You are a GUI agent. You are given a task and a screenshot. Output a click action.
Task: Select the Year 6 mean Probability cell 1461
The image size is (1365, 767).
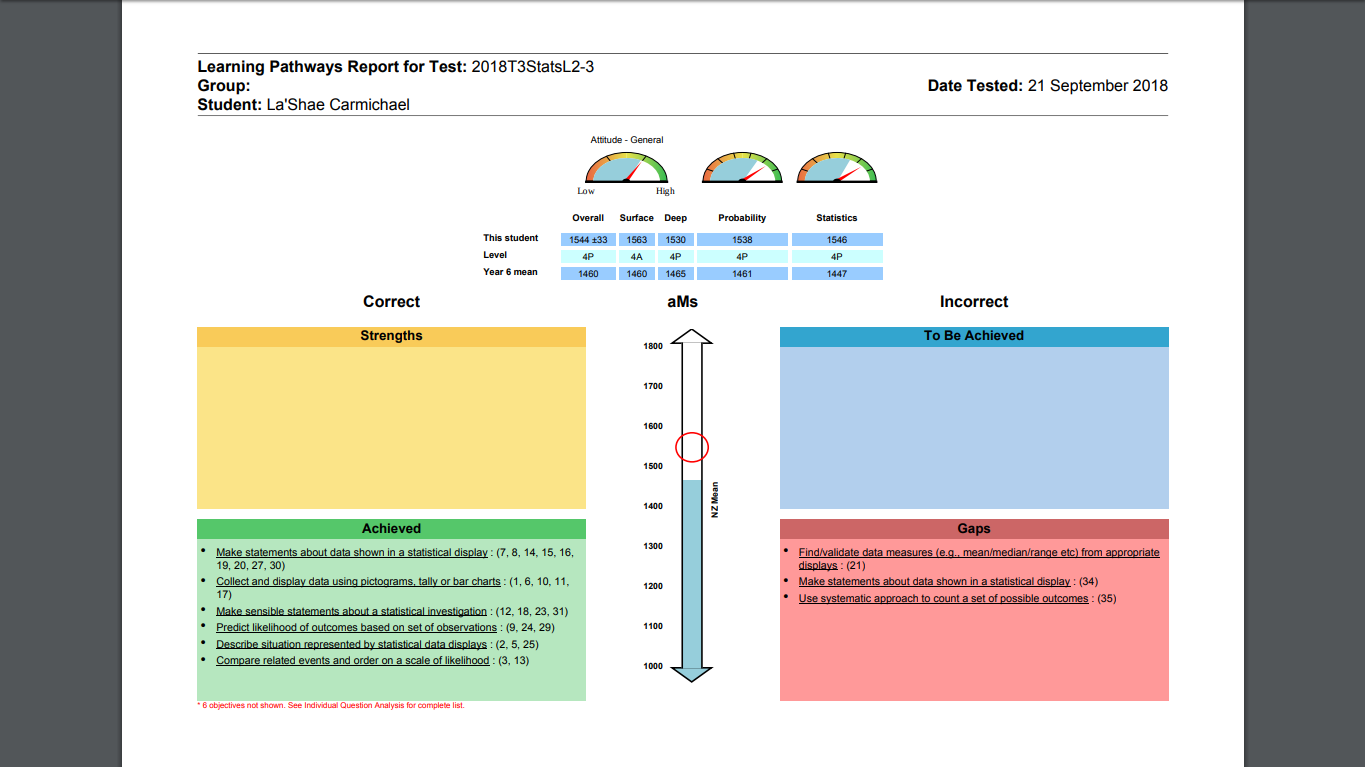tap(742, 274)
